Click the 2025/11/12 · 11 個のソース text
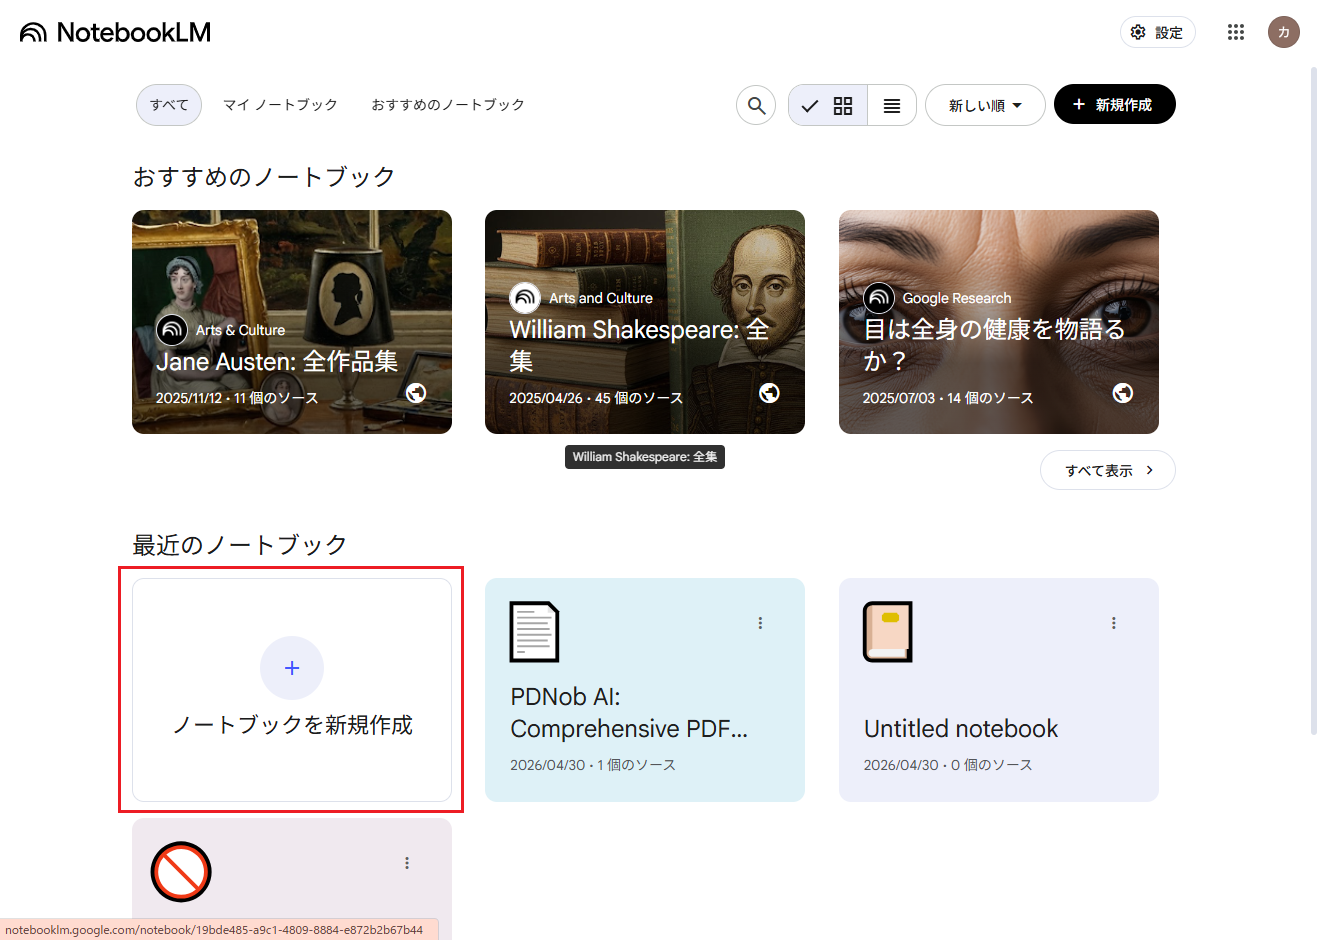This screenshot has width=1320, height=940. tap(237, 398)
